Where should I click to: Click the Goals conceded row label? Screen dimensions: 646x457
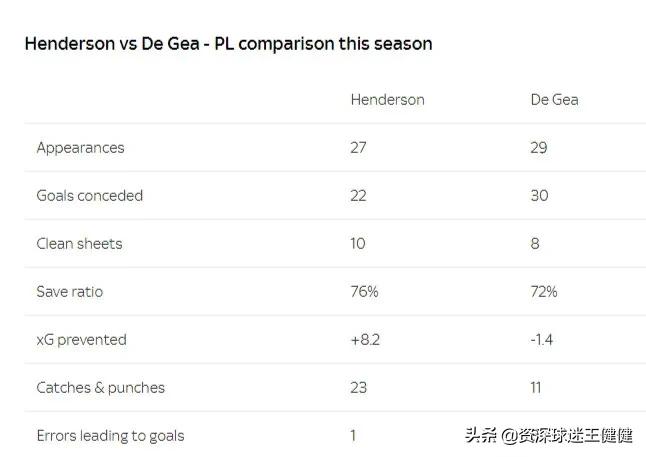click(x=90, y=196)
